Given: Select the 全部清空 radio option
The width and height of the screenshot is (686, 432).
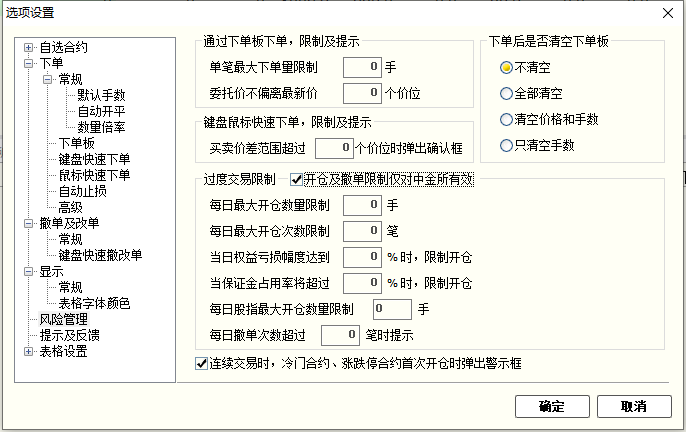Looking at the screenshot, I should click(506, 93).
